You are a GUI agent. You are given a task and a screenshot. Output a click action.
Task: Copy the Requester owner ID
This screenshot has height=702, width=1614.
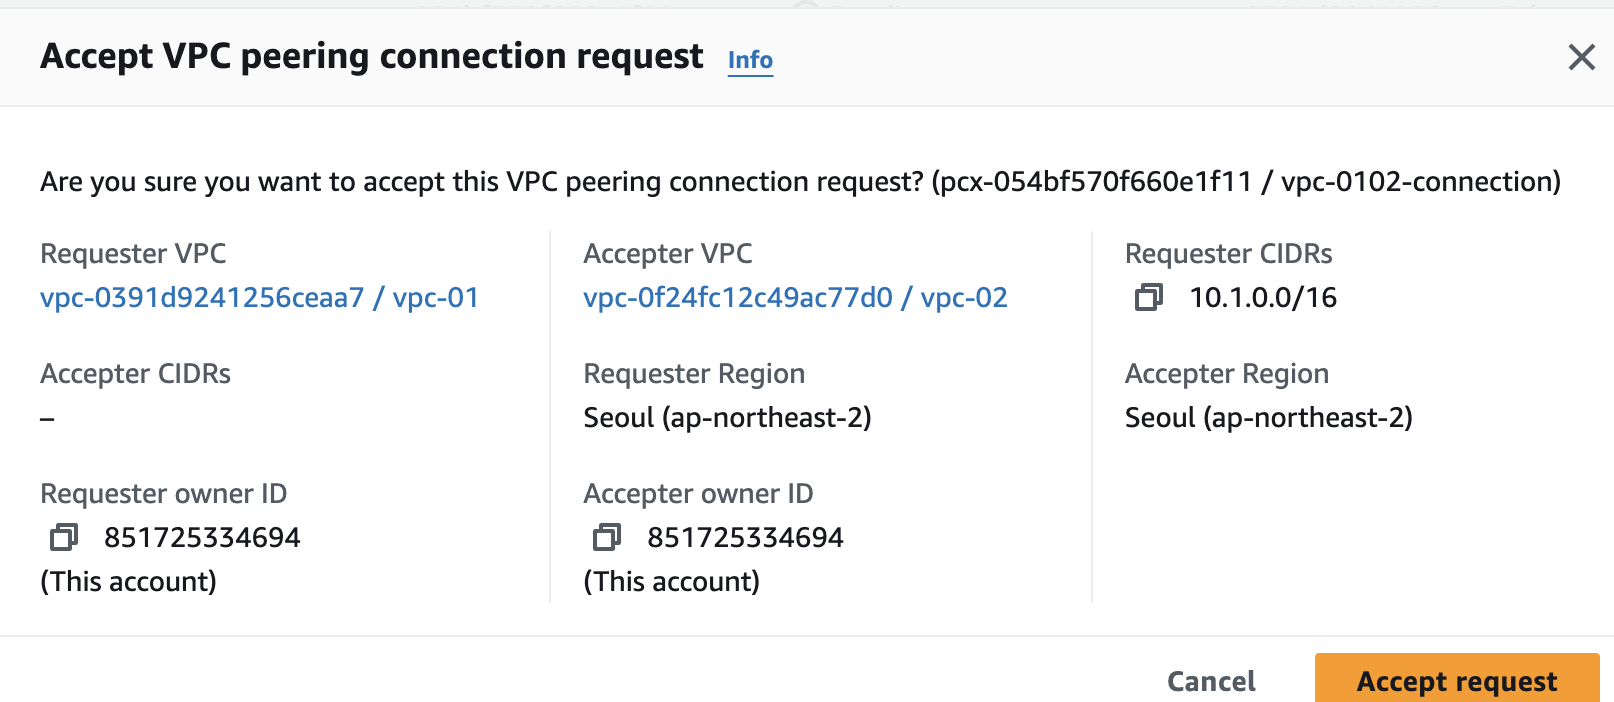click(64, 537)
